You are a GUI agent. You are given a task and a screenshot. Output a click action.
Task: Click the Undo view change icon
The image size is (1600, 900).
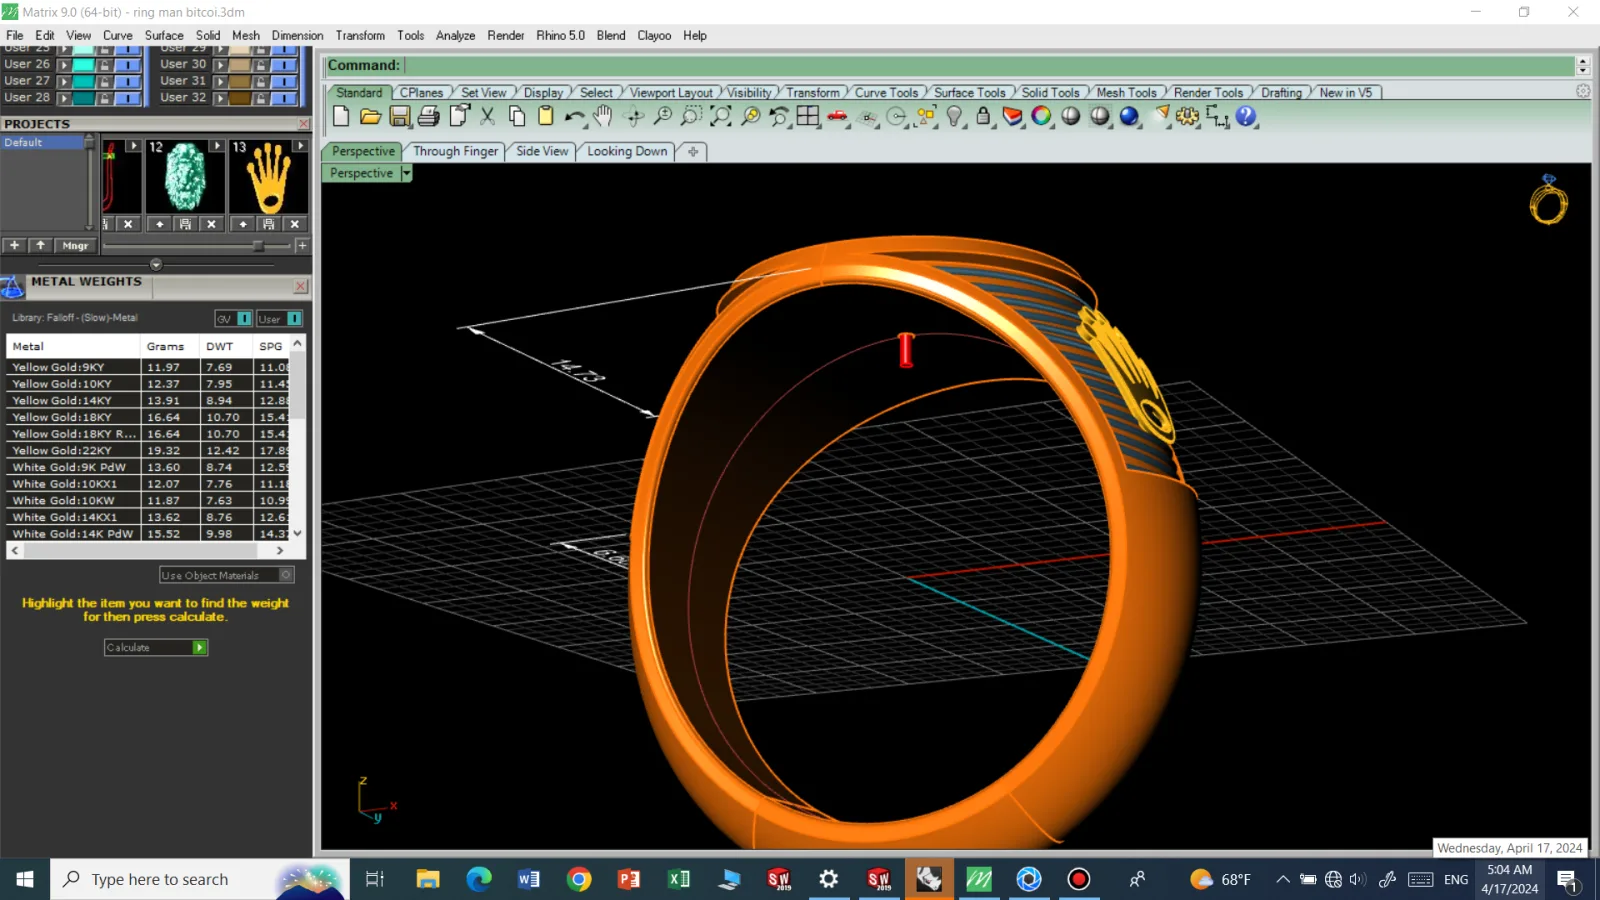tap(779, 116)
